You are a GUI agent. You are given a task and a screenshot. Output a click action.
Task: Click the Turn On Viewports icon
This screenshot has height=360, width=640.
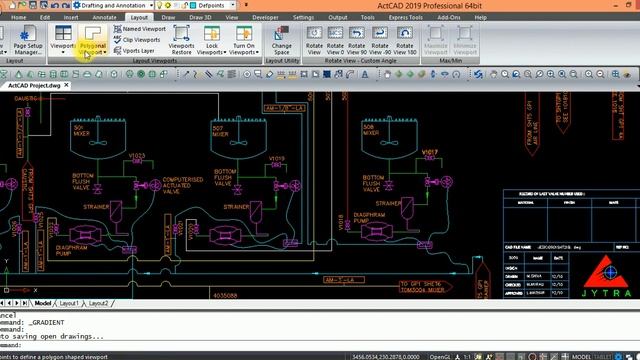tap(244, 33)
